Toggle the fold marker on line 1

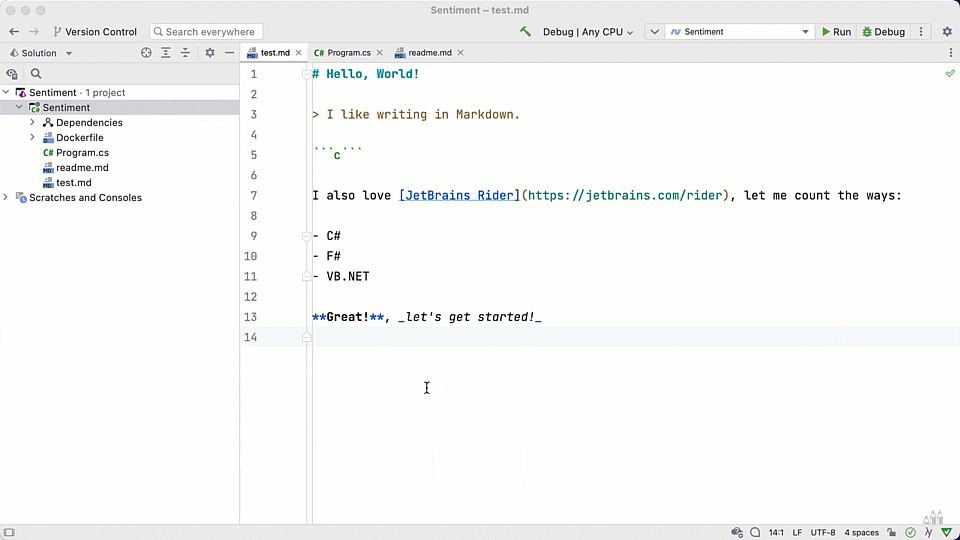[307, 74]
